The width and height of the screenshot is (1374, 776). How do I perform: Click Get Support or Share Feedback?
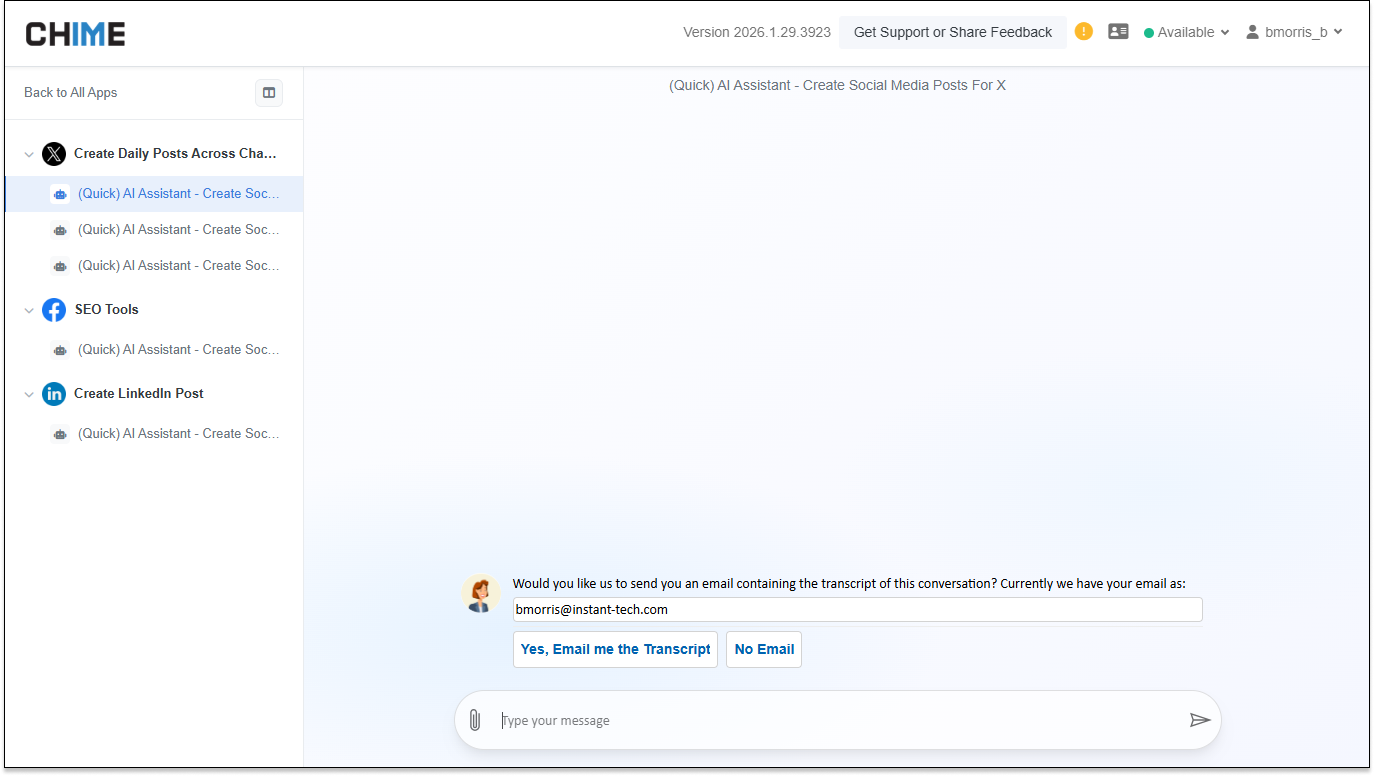pos(952,32)
